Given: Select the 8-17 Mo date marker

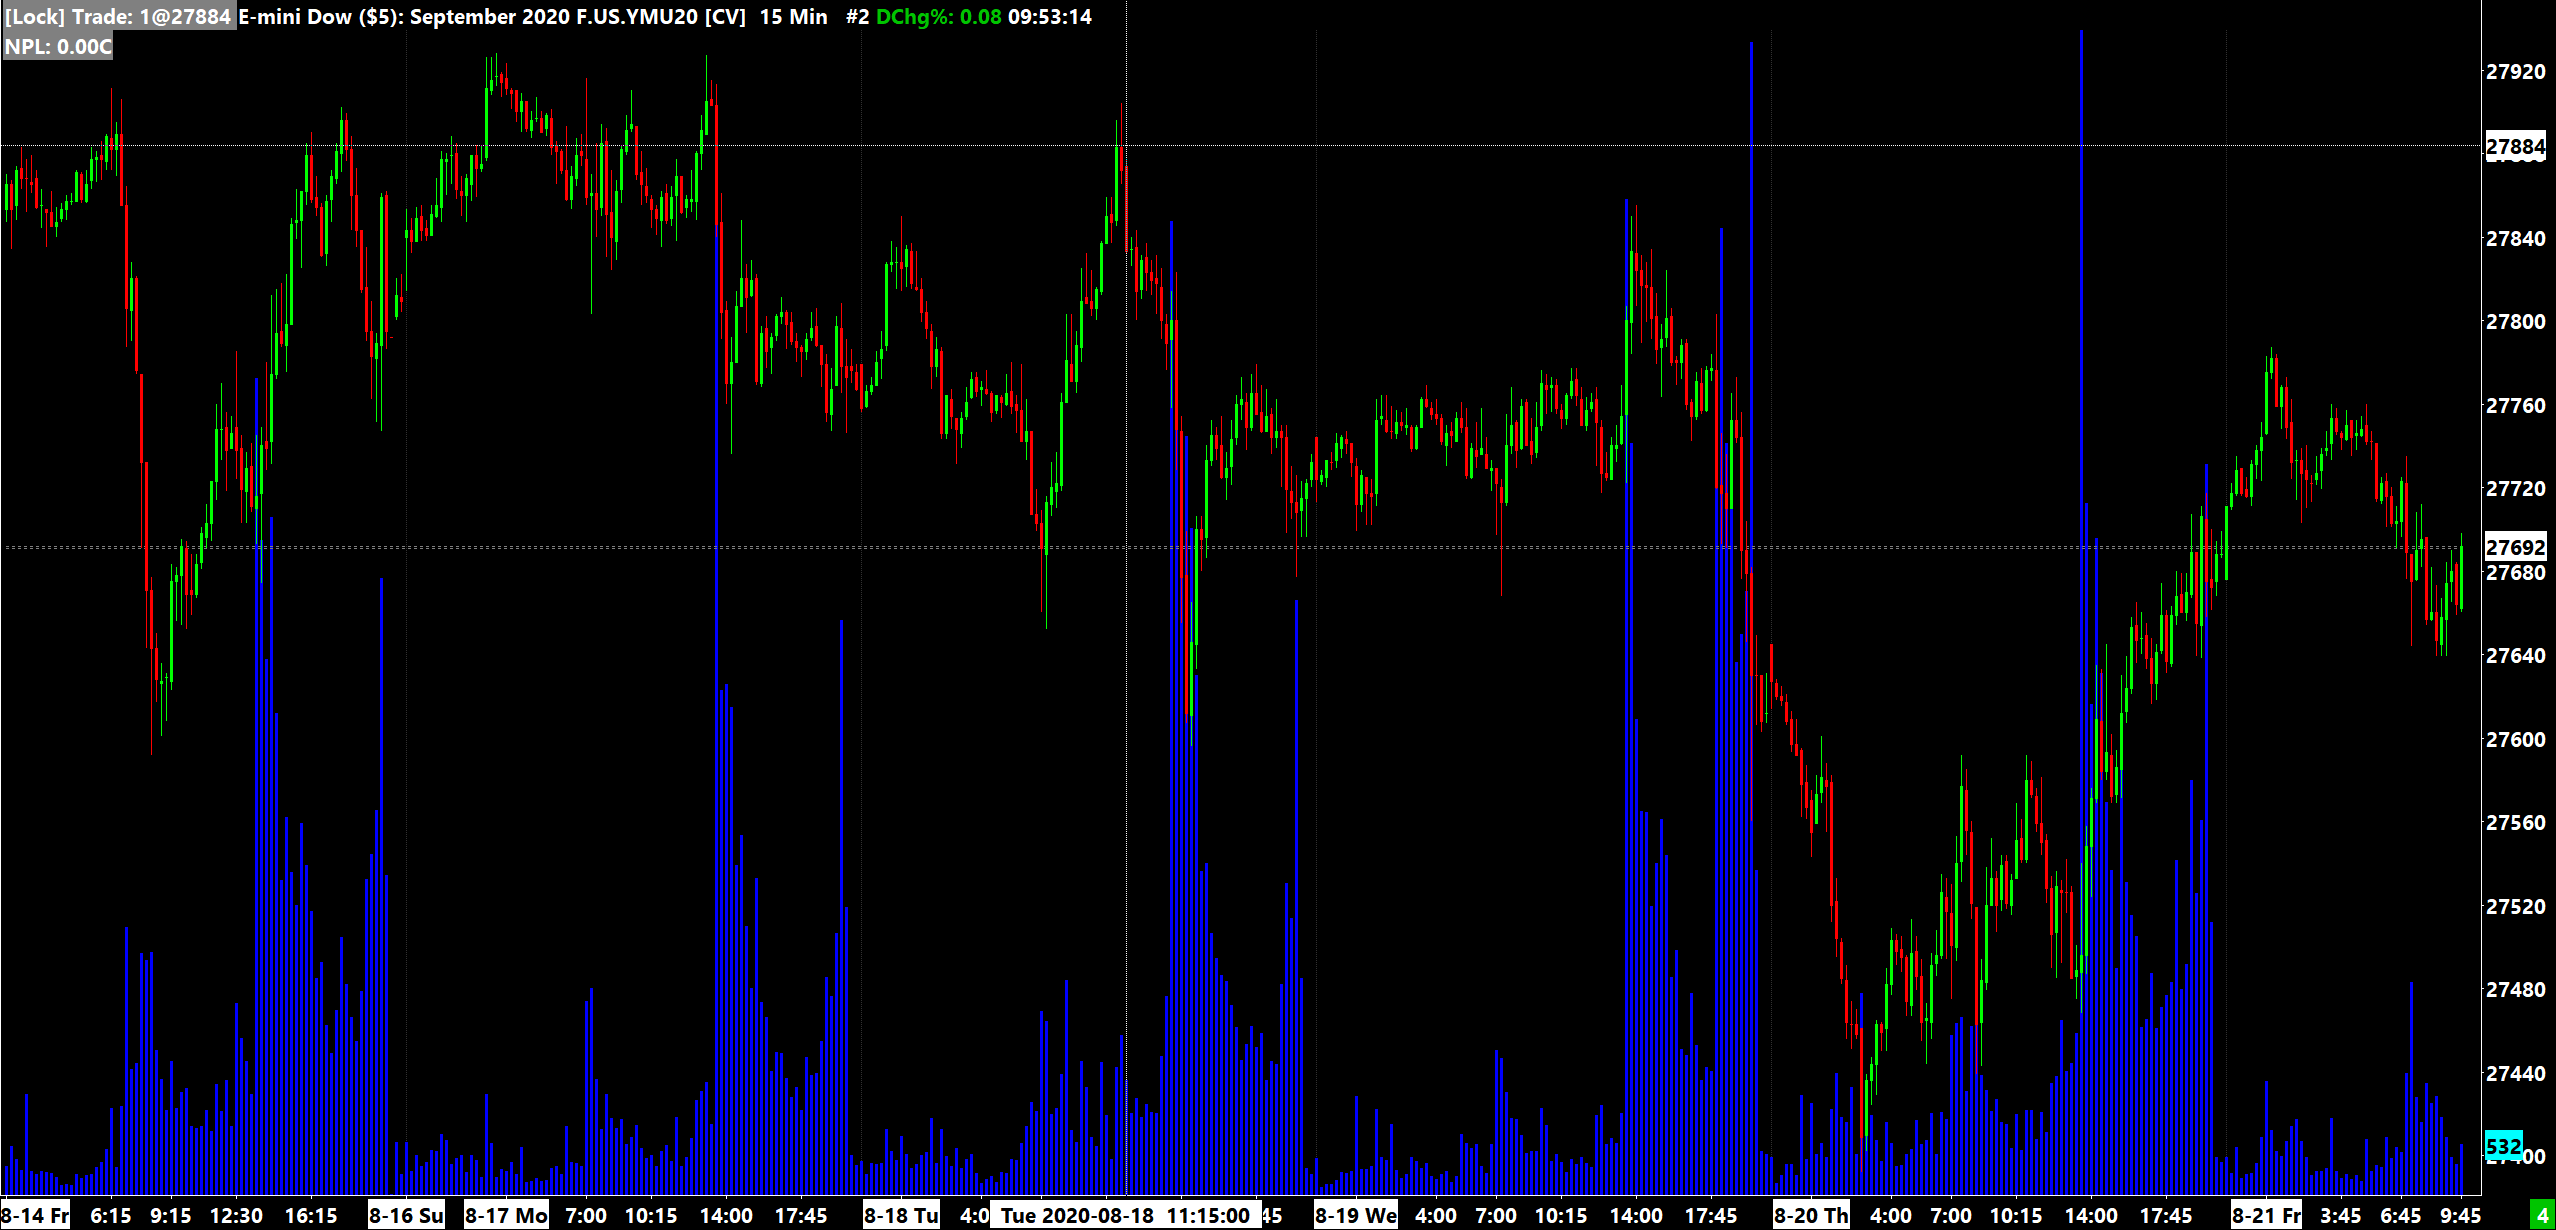Looking at the screenshot, I should point(507,1215).
